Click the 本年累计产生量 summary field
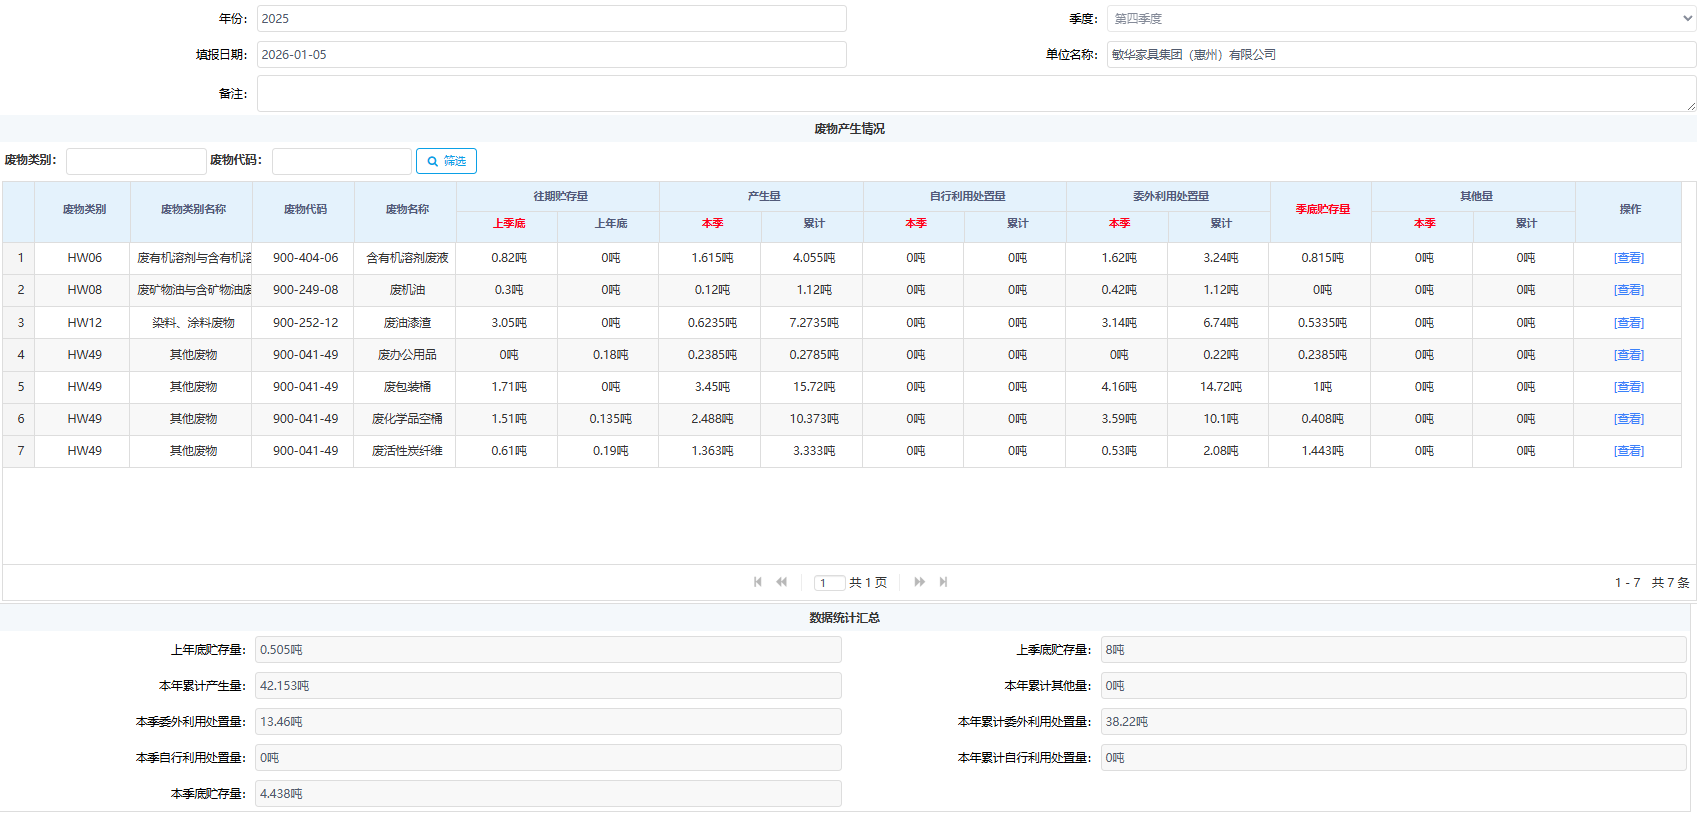Viewport: 1697px width, 817px height. [548, 686]
